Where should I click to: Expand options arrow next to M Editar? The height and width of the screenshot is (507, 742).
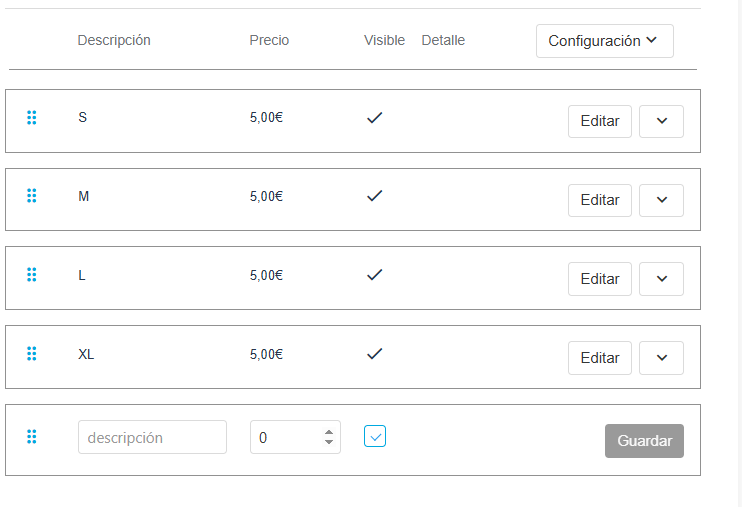pyautogui.click(x=661, y=200)
